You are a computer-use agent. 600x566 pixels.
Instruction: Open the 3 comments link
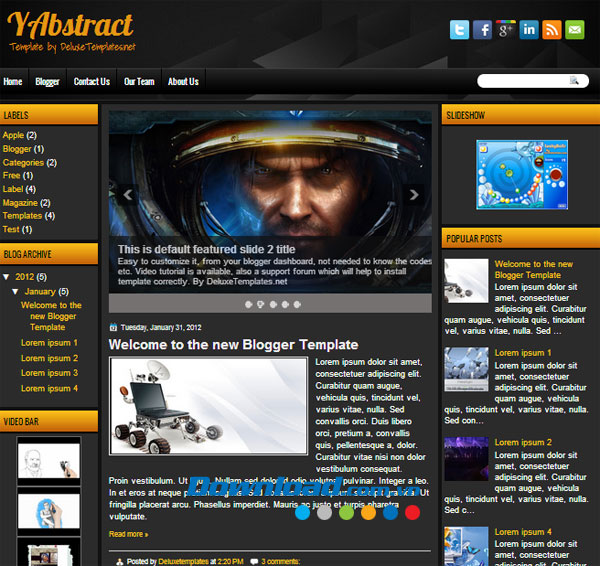(x=280, y=561)
